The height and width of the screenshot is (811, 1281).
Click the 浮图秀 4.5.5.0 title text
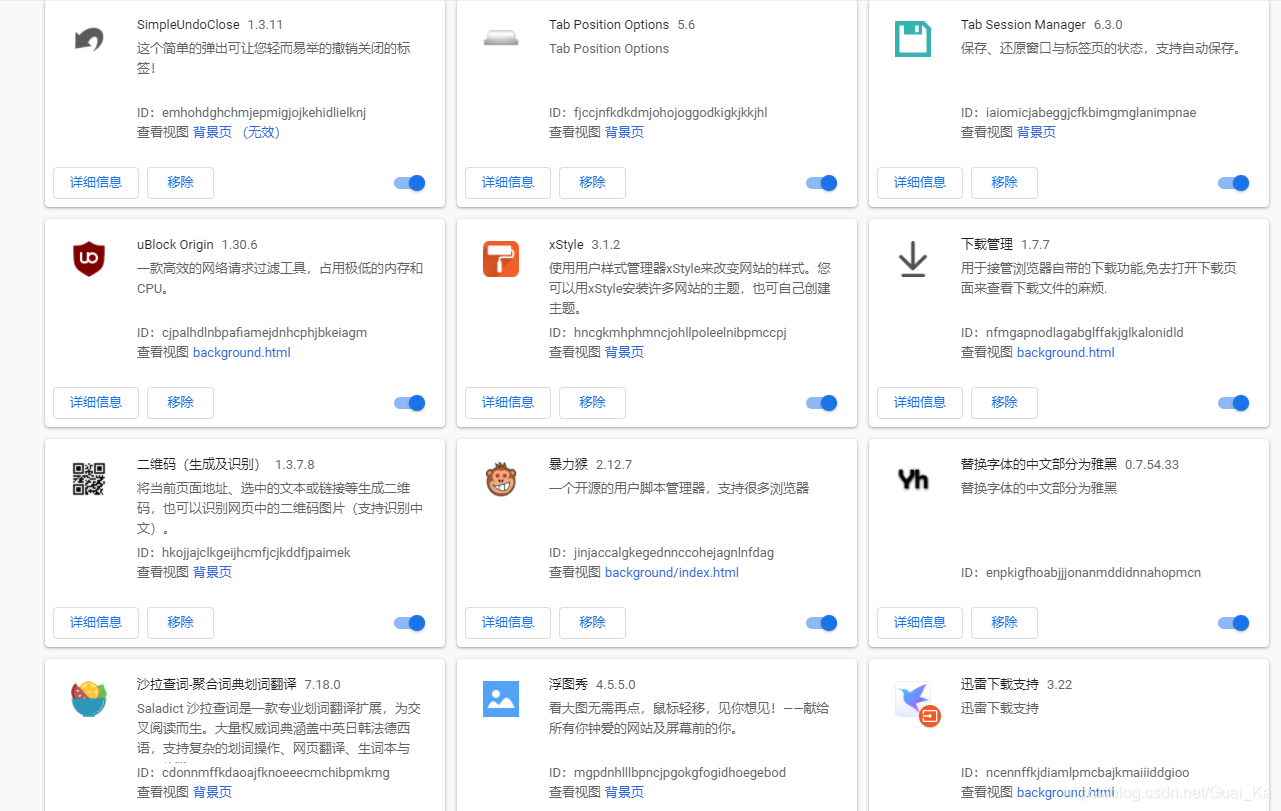pyautogui.click(x=592, y=684)
